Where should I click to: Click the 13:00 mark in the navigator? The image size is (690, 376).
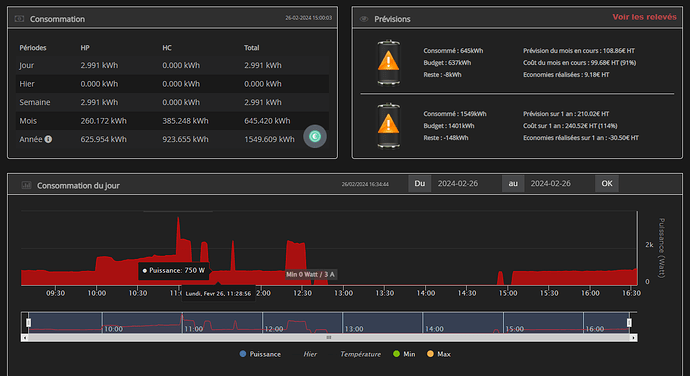coord(354,329)
